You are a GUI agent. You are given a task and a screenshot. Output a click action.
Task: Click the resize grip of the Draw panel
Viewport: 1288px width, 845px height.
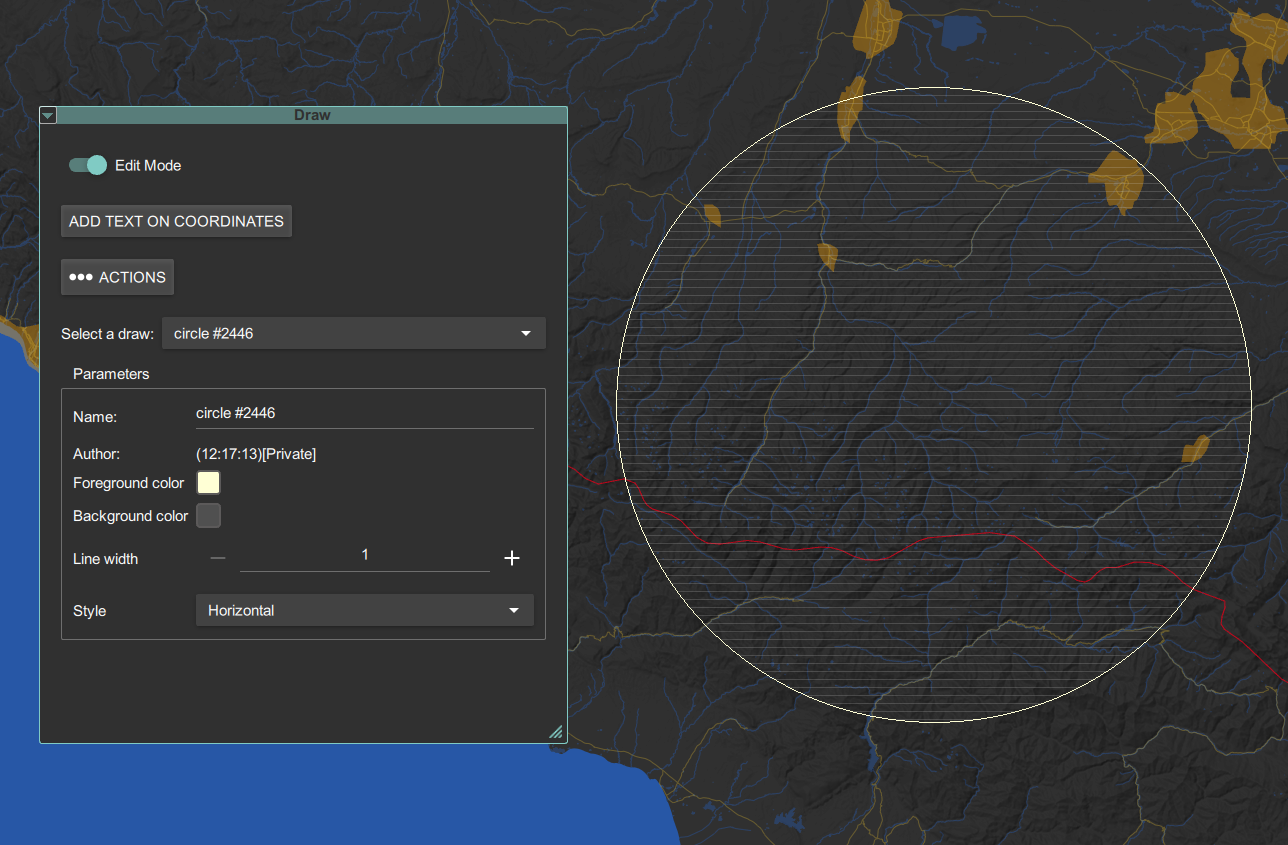point(556,732)
